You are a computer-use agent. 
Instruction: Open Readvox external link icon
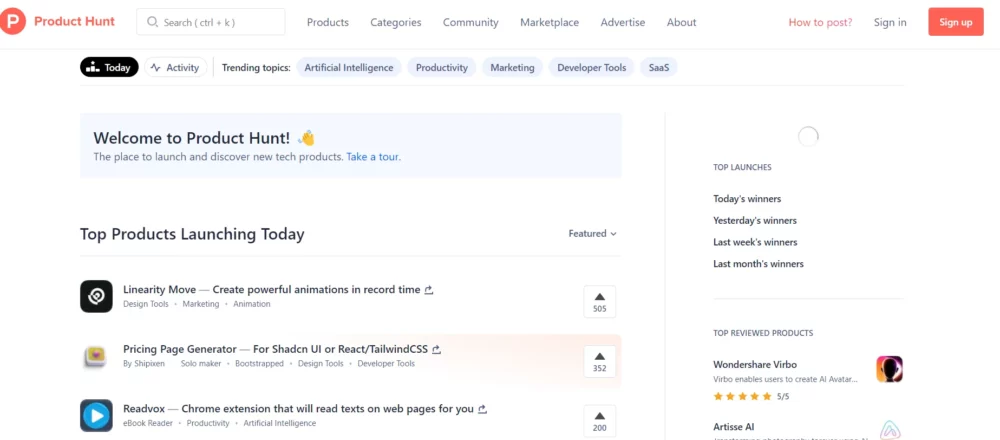[x=483, y=409]
